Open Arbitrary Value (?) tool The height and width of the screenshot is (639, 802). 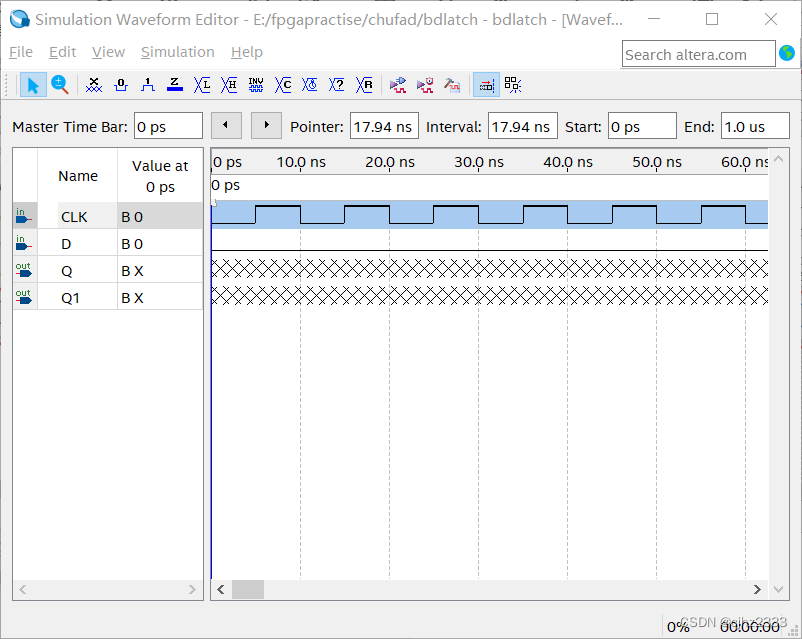click(x=337, y=85)
